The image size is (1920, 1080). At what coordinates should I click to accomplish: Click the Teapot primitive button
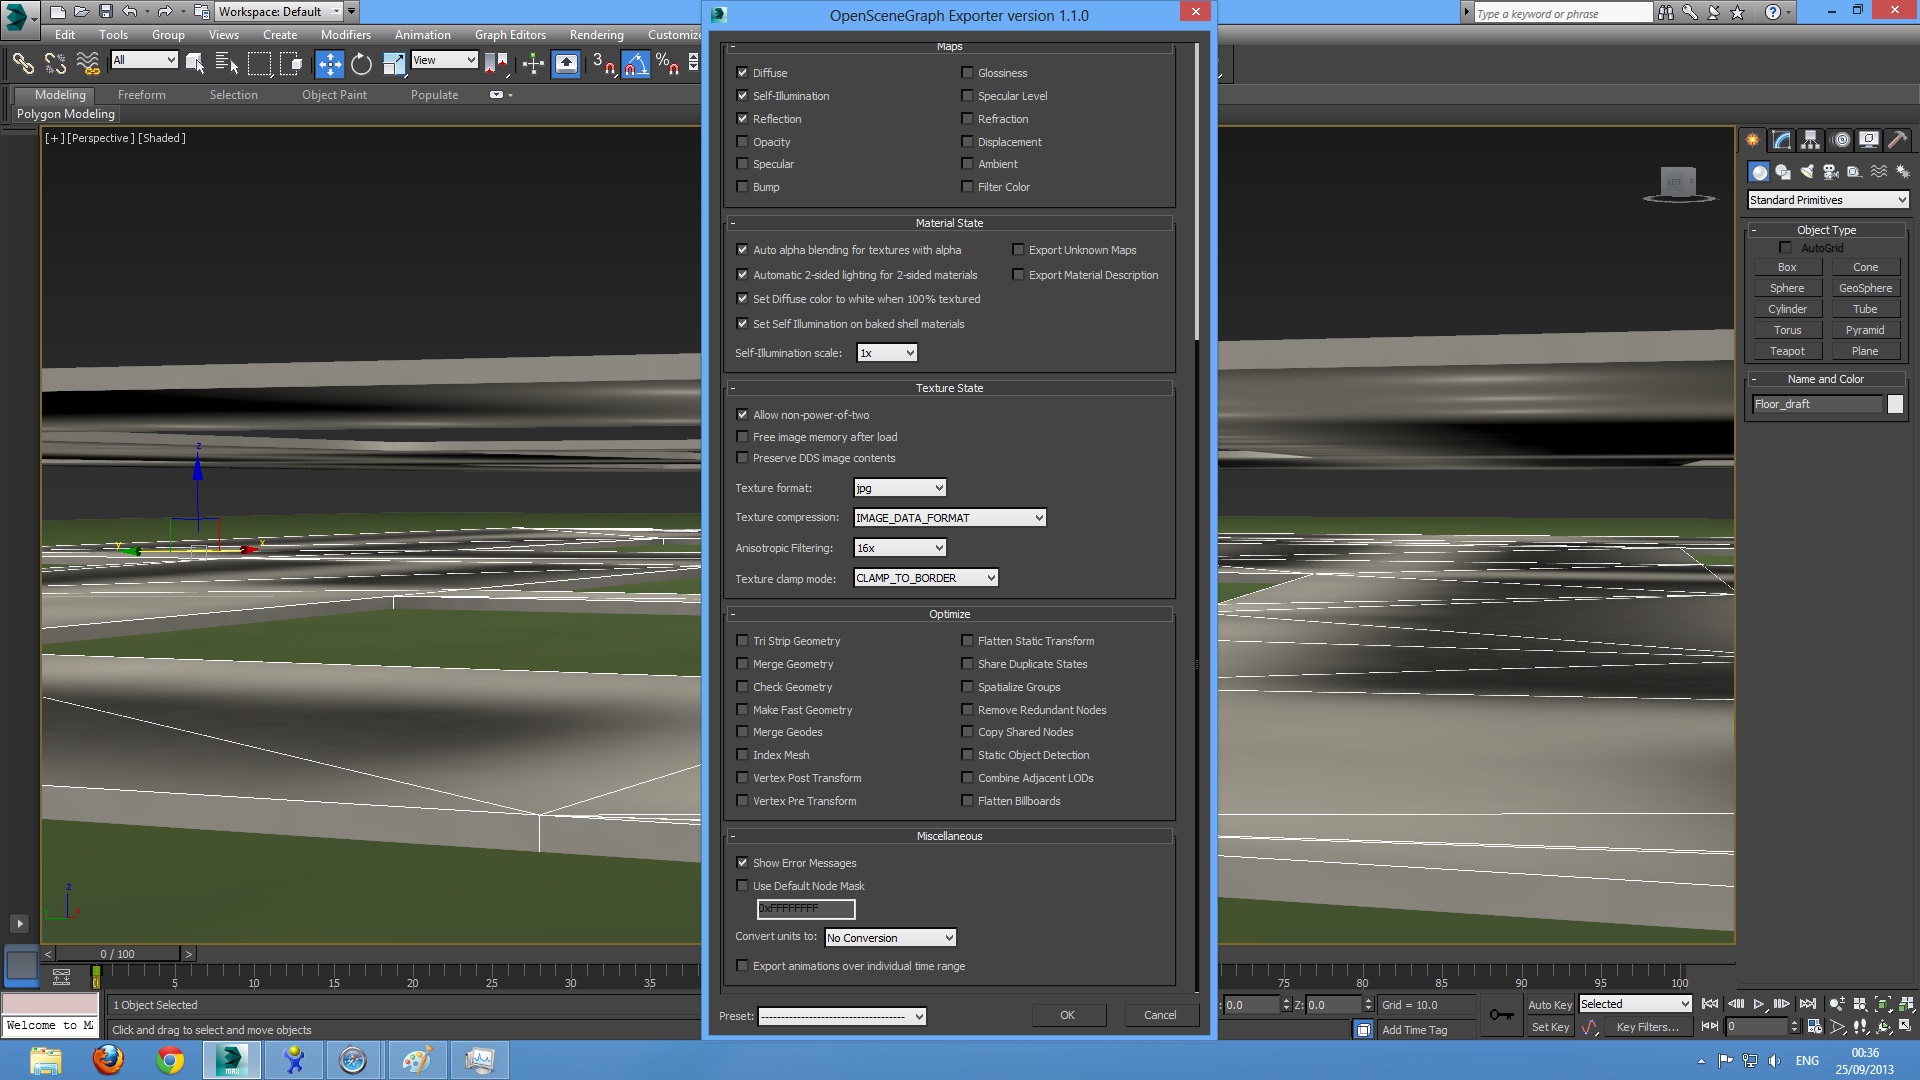(x=1786, y=351)
